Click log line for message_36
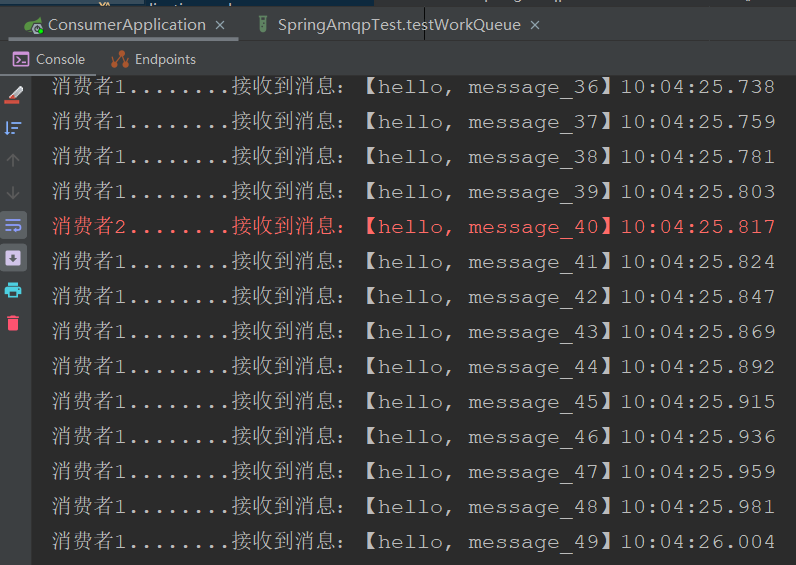This screenshot has width=796, height=565. coord(413,86)
